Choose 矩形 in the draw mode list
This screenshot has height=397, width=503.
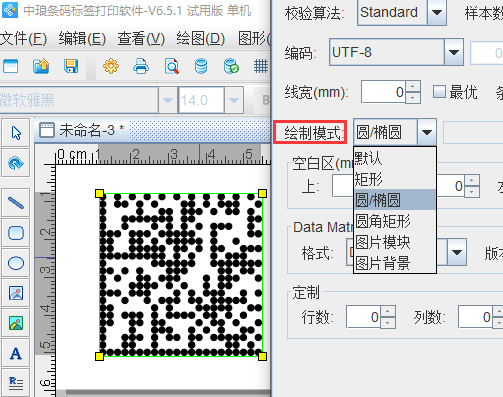click(x=395, y=179)
